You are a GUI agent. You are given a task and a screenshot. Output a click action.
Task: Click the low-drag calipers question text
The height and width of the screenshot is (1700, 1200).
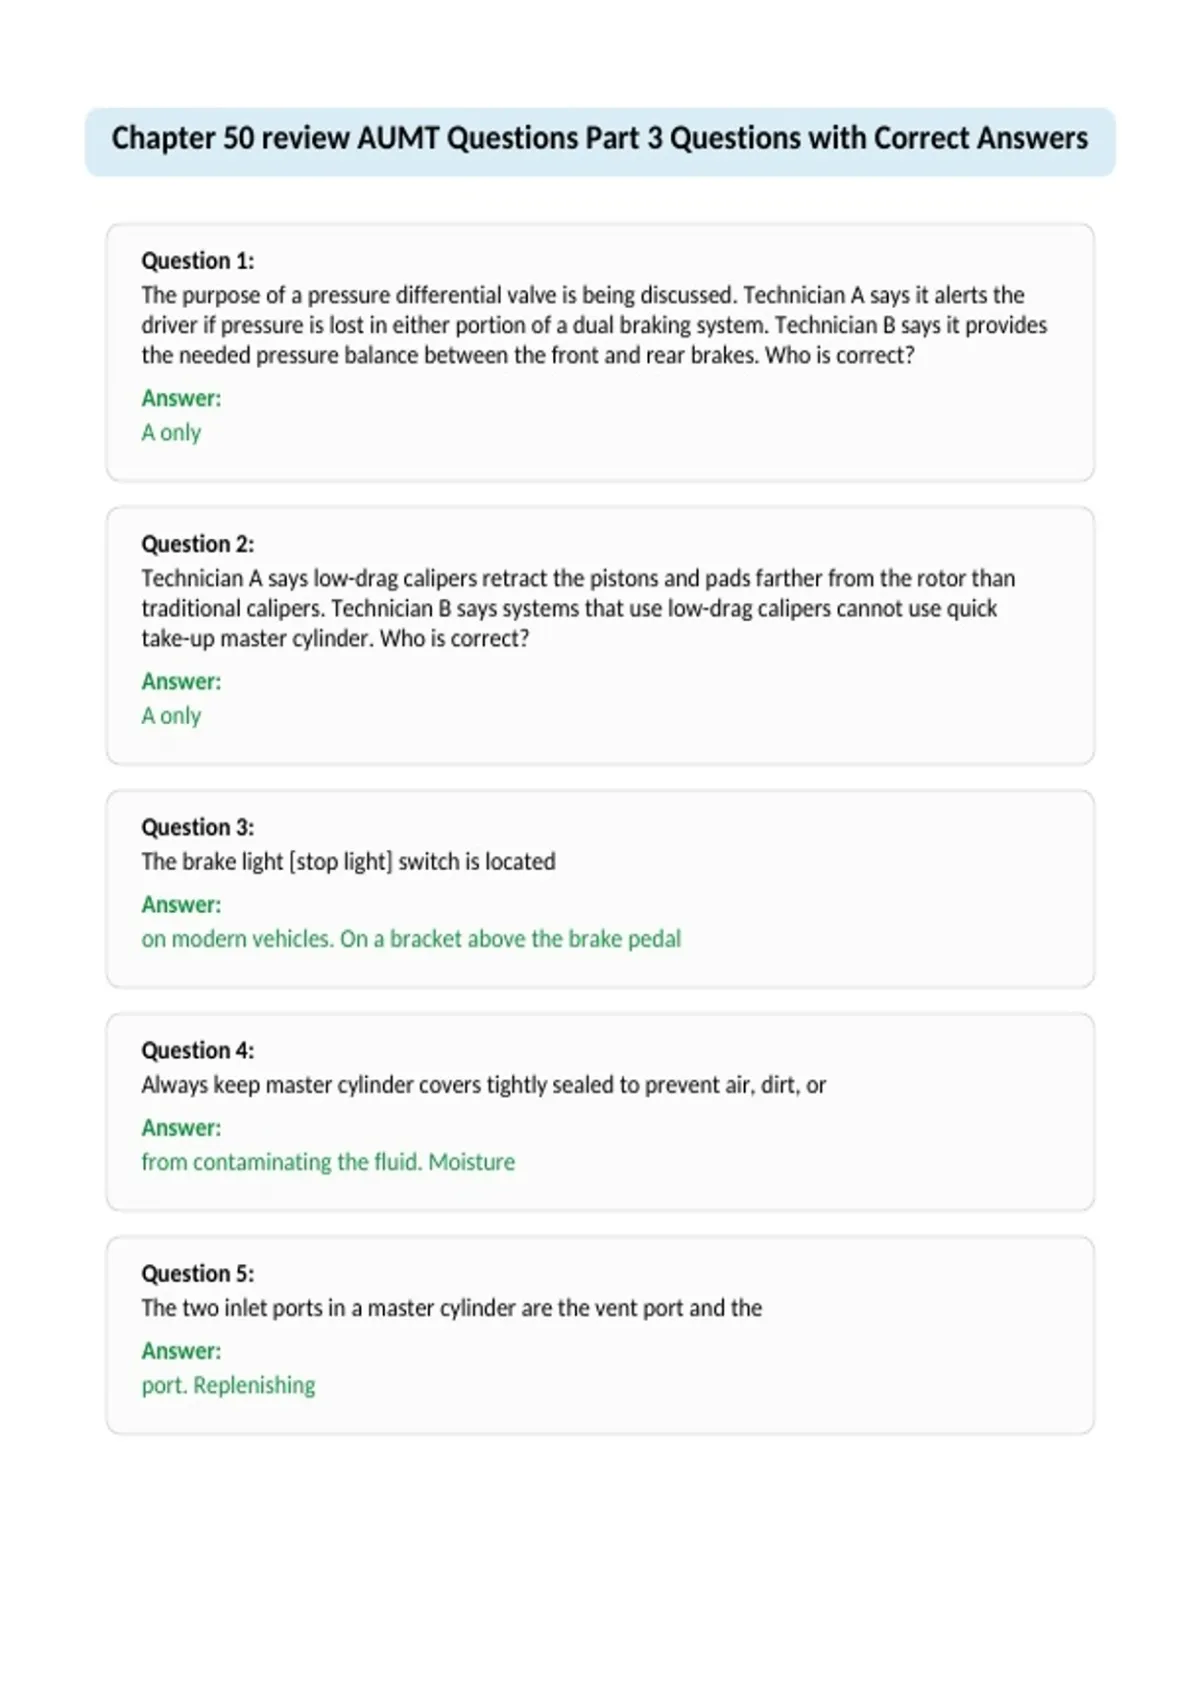click(578, 608)
